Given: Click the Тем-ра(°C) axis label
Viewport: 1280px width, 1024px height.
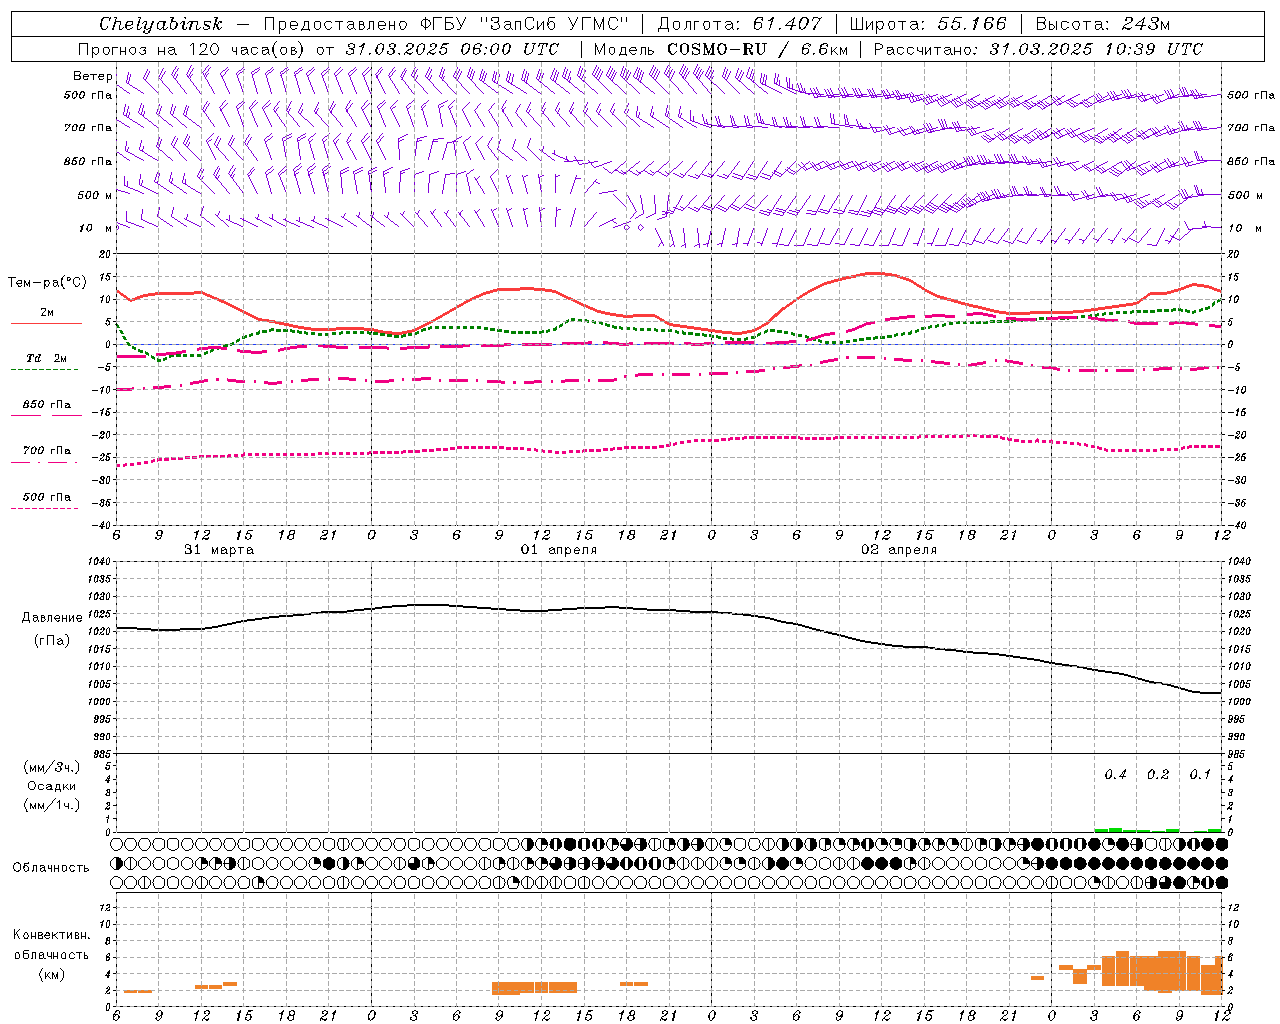Looking at the screenshot, I should coord(47,283).
